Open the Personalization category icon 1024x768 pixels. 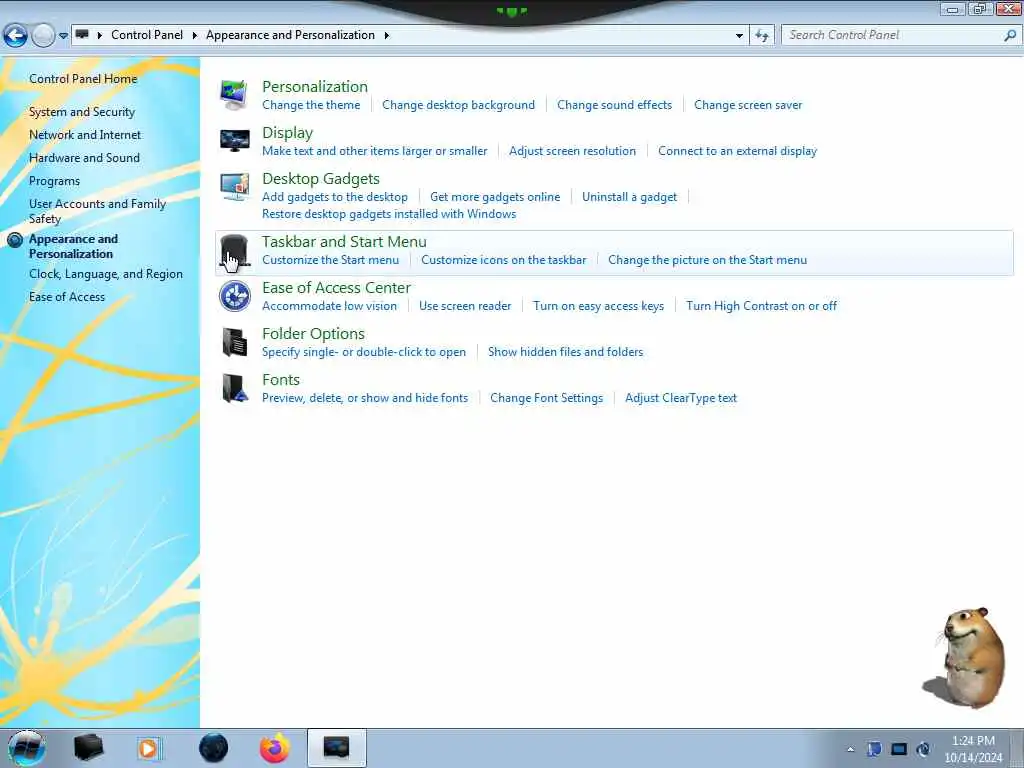pos(234,95)
